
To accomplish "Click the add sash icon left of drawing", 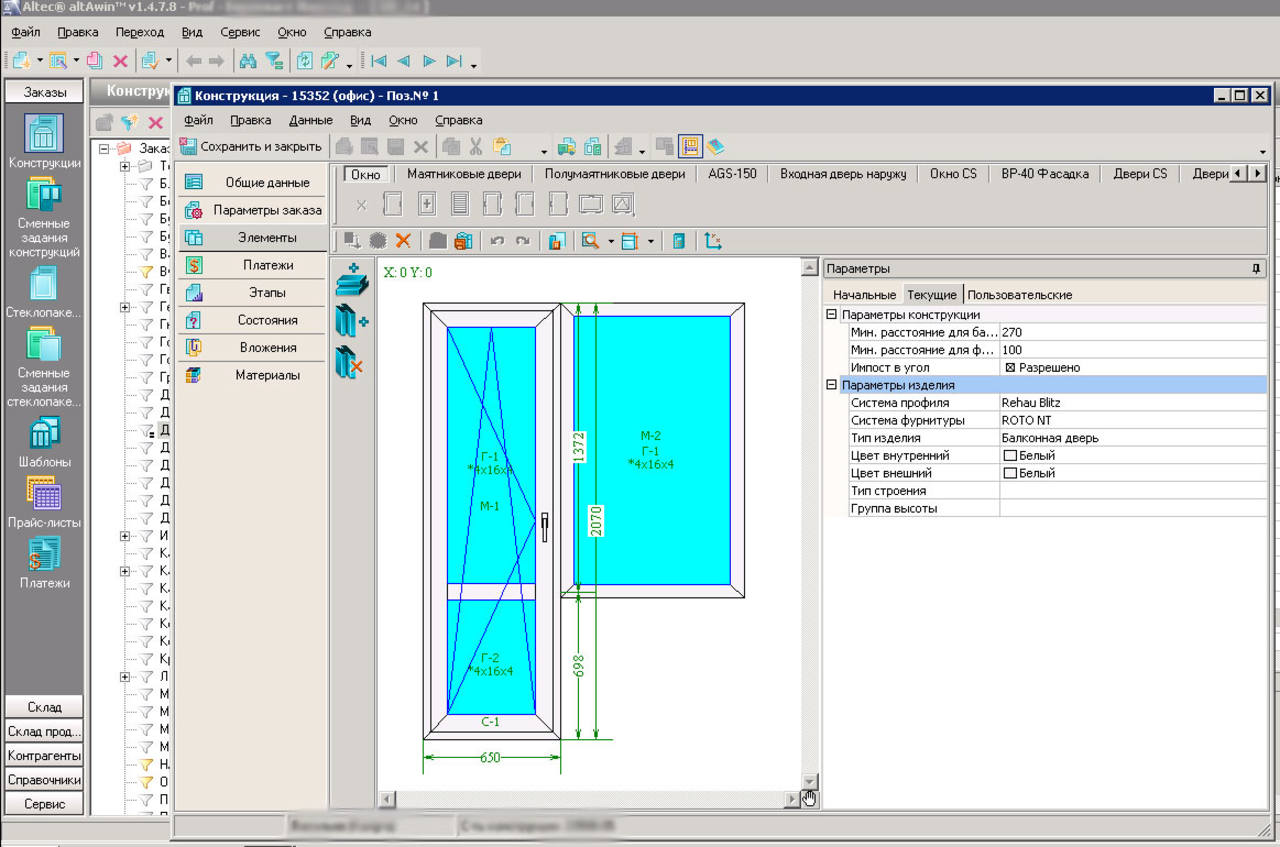I will [x=352, y=321].
